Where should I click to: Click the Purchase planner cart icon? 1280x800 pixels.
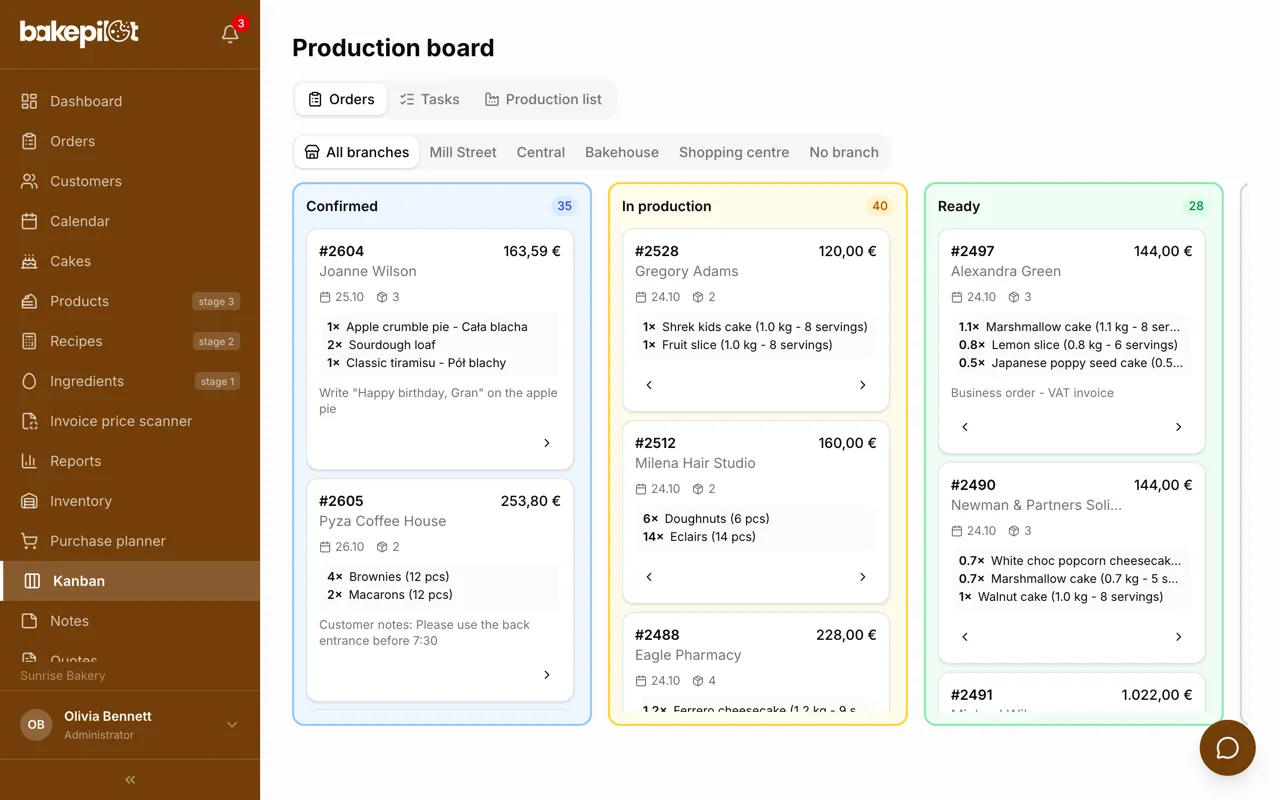point(30,541)
